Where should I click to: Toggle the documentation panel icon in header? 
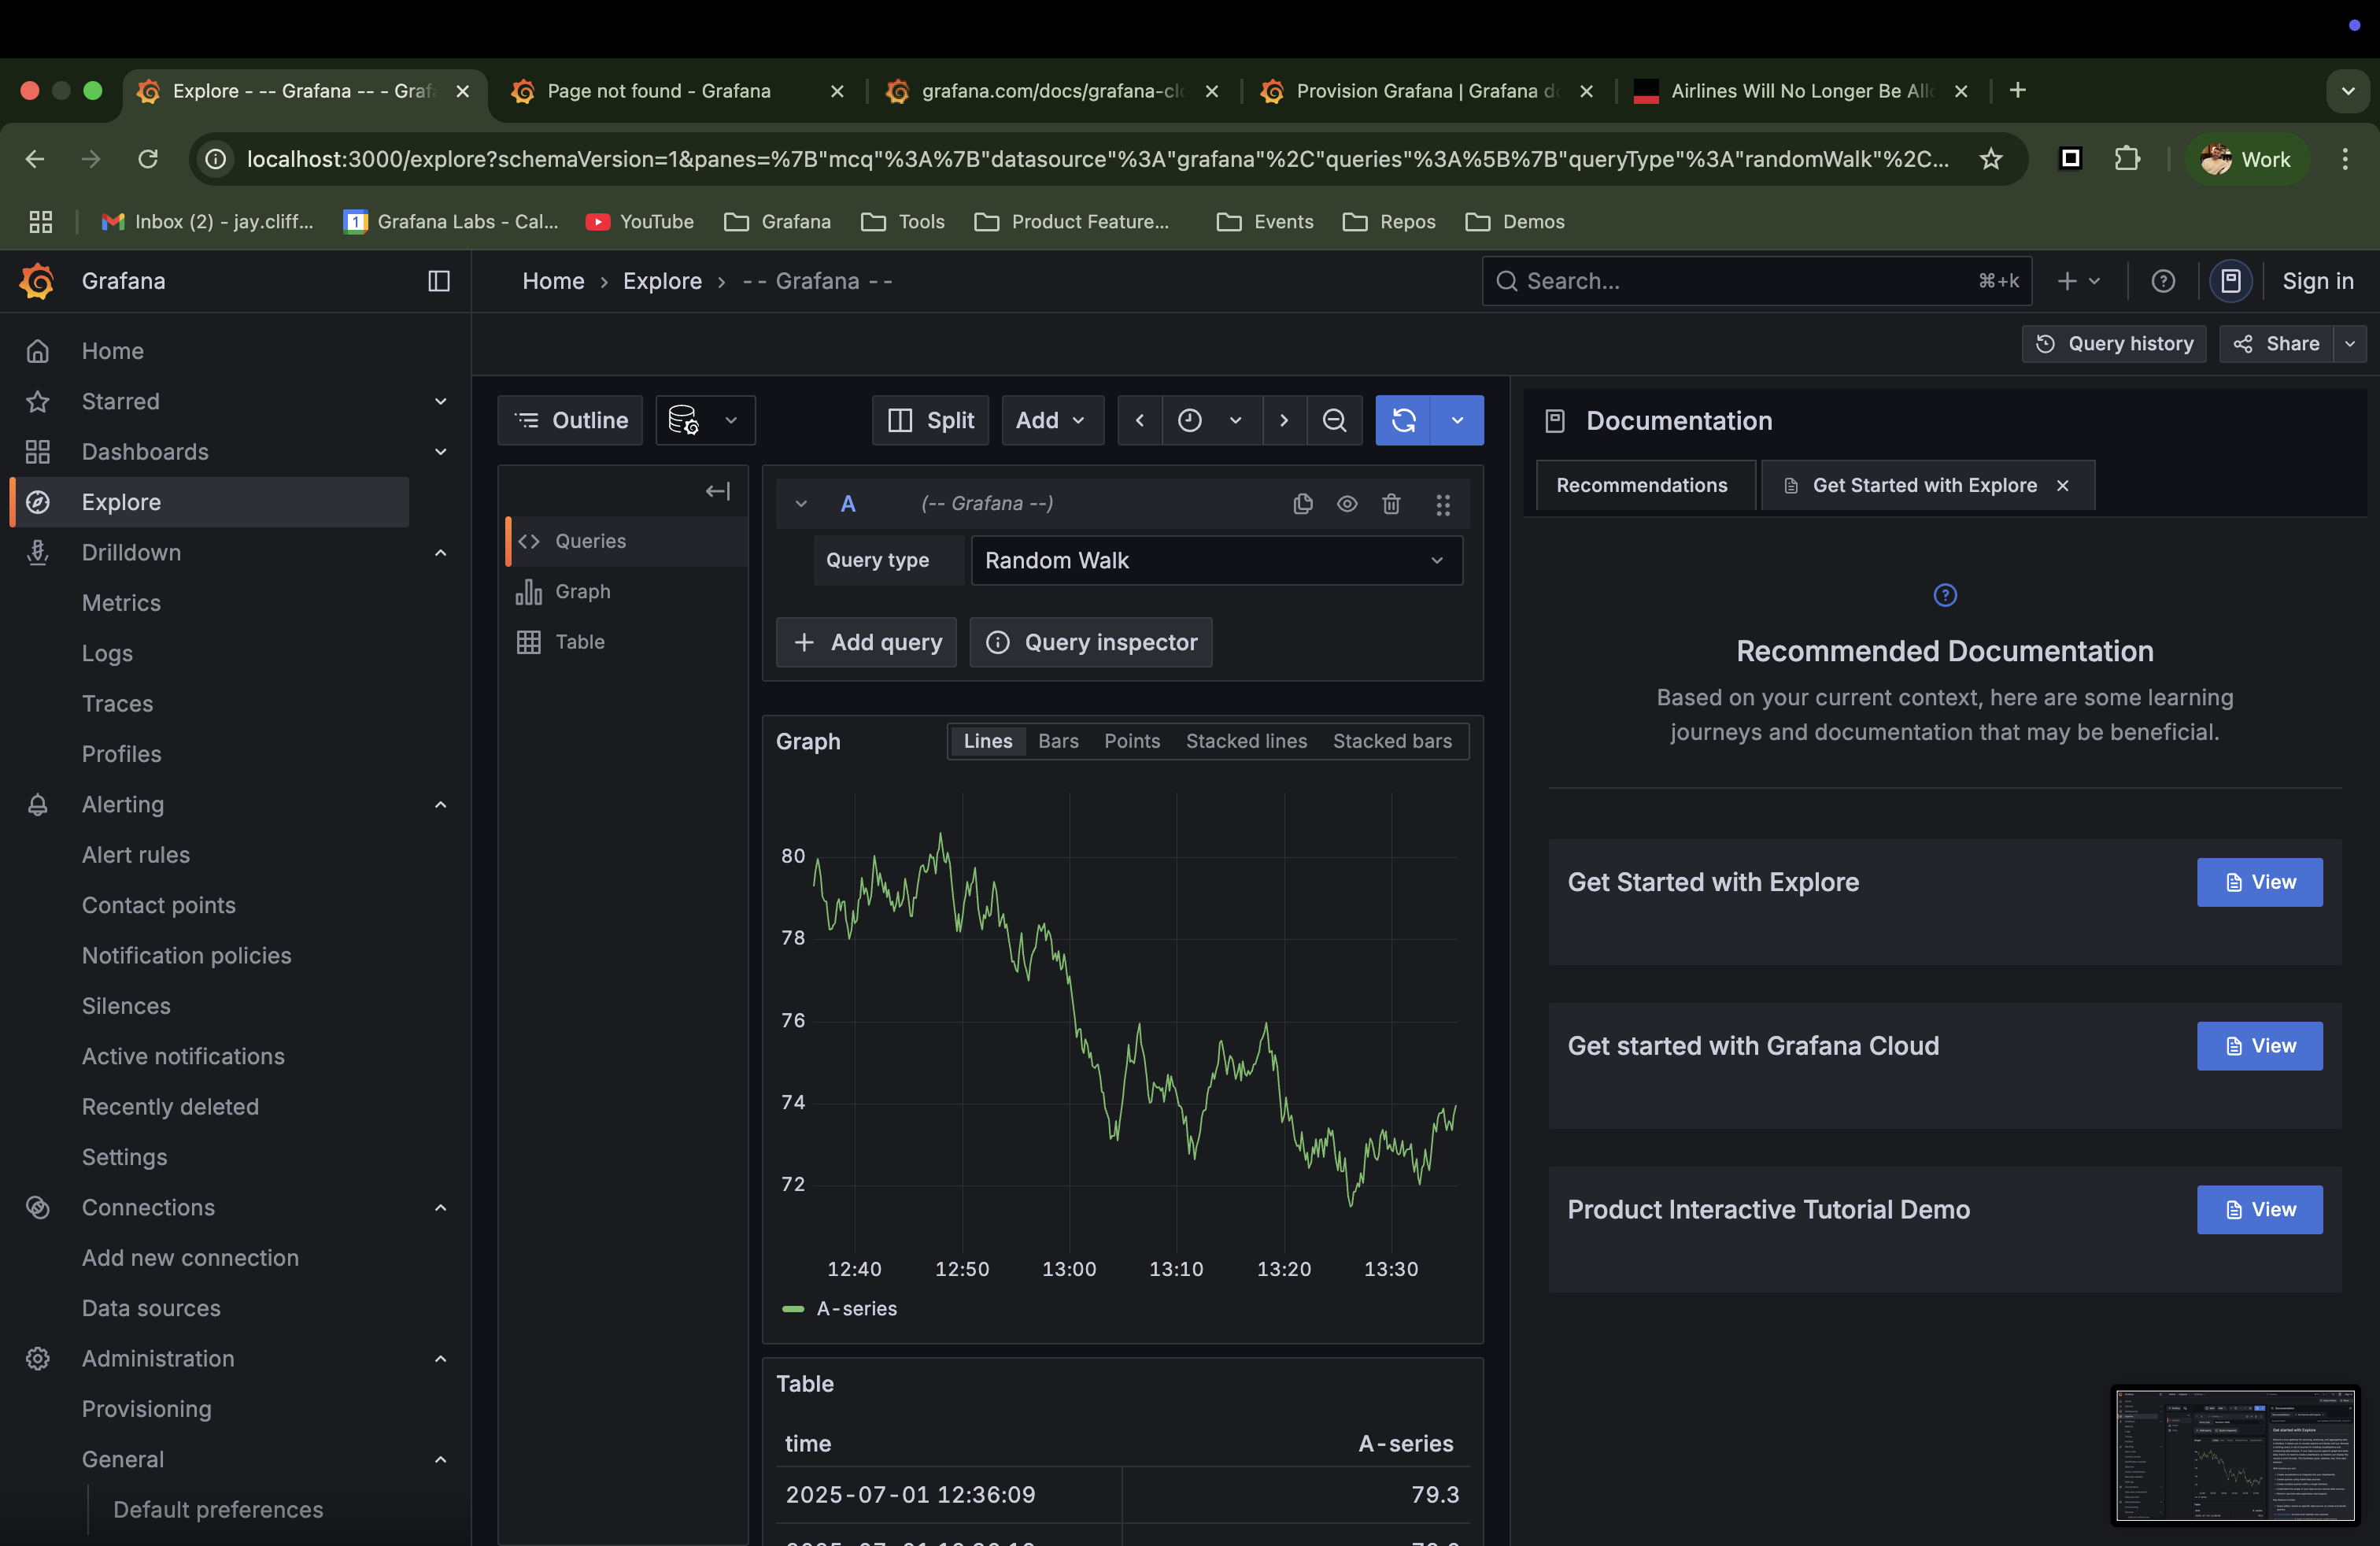pyautogui.click(x=2230, y=281)
